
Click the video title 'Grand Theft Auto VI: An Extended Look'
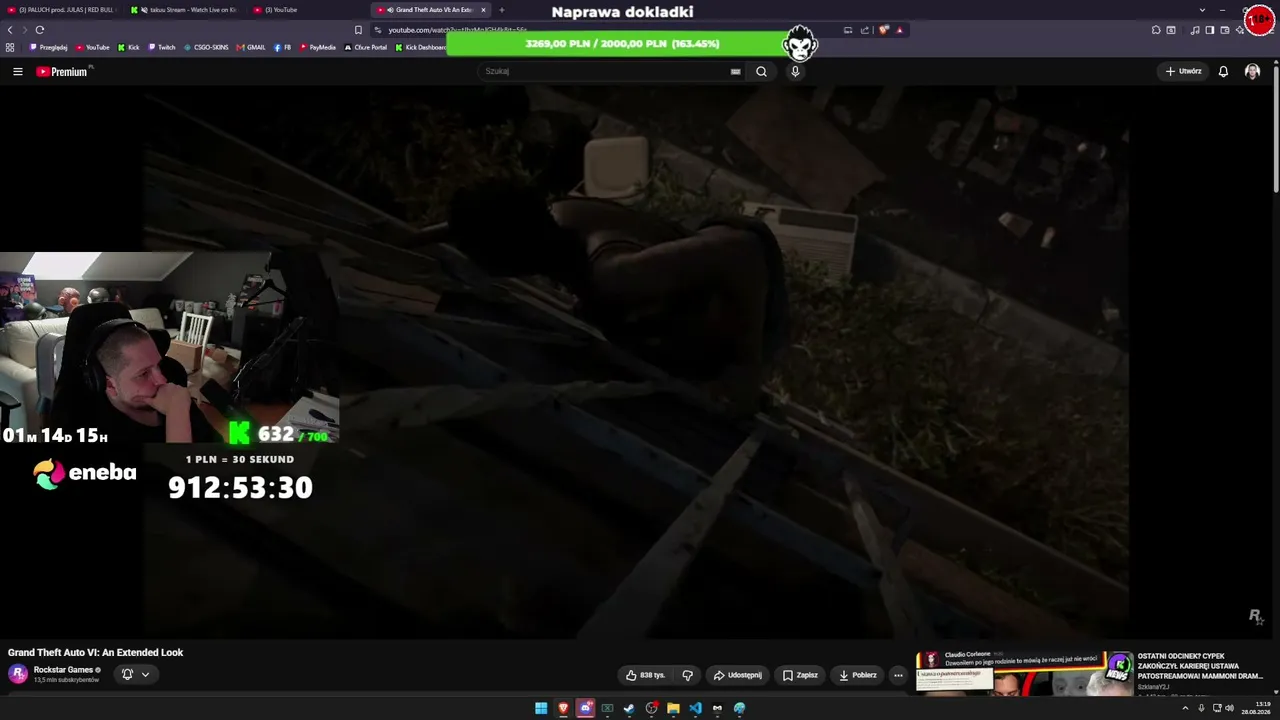[96, 653]
